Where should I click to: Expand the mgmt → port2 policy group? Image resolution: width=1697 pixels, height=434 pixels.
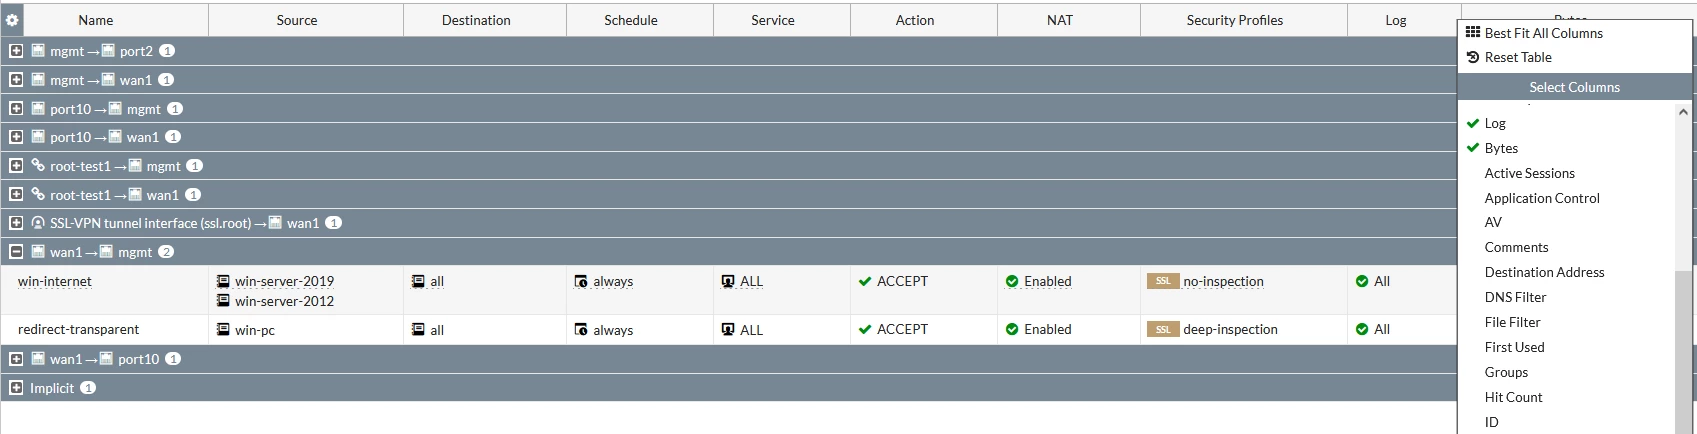16,51
